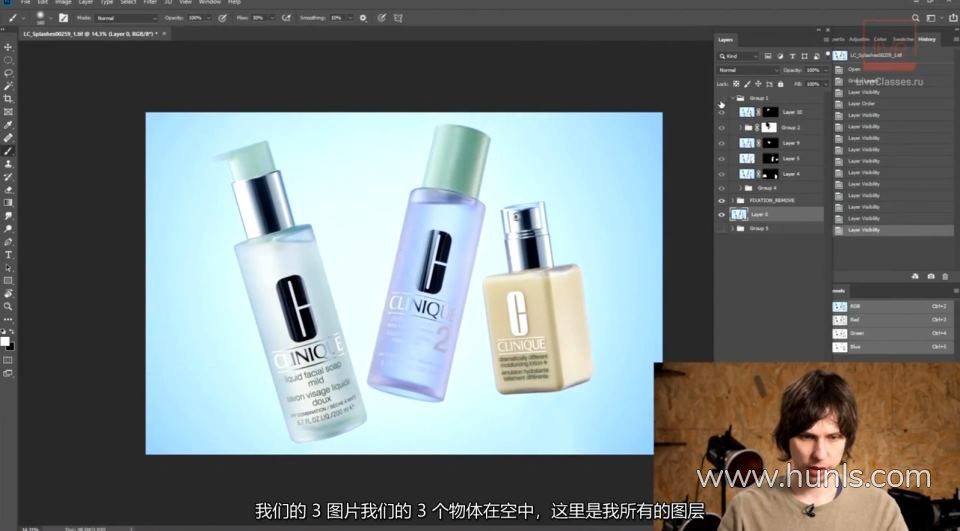The width and height of the screenshot is (960, 531).
Task: Show Group 3 via visibility box
Action: pyautogui.click(x=722, y=228)
